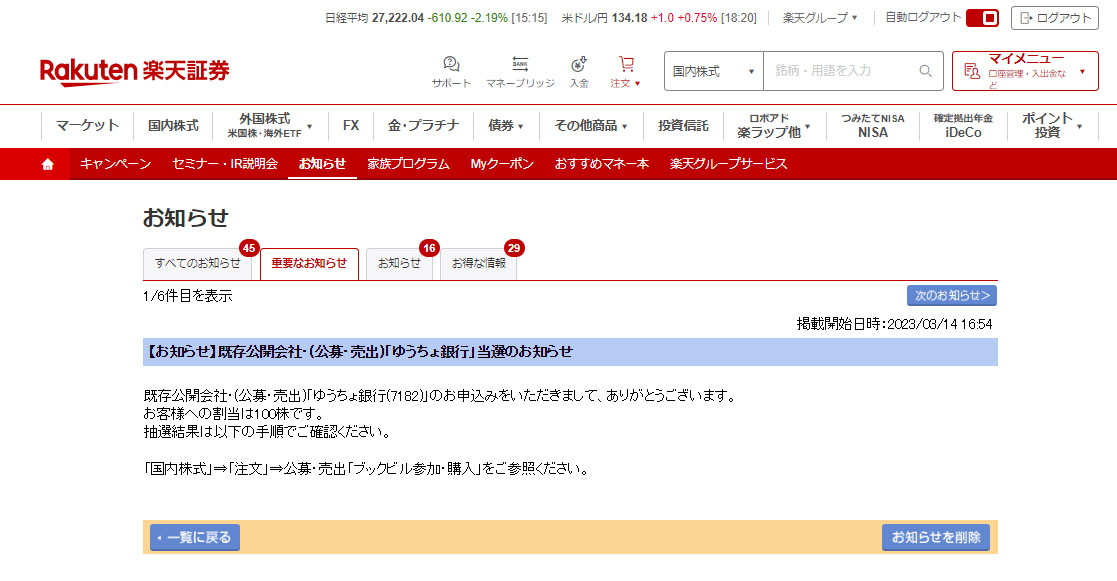Click the search magnifier icon
Viewport: 1117px width, 581px height.
pos(925,71)
